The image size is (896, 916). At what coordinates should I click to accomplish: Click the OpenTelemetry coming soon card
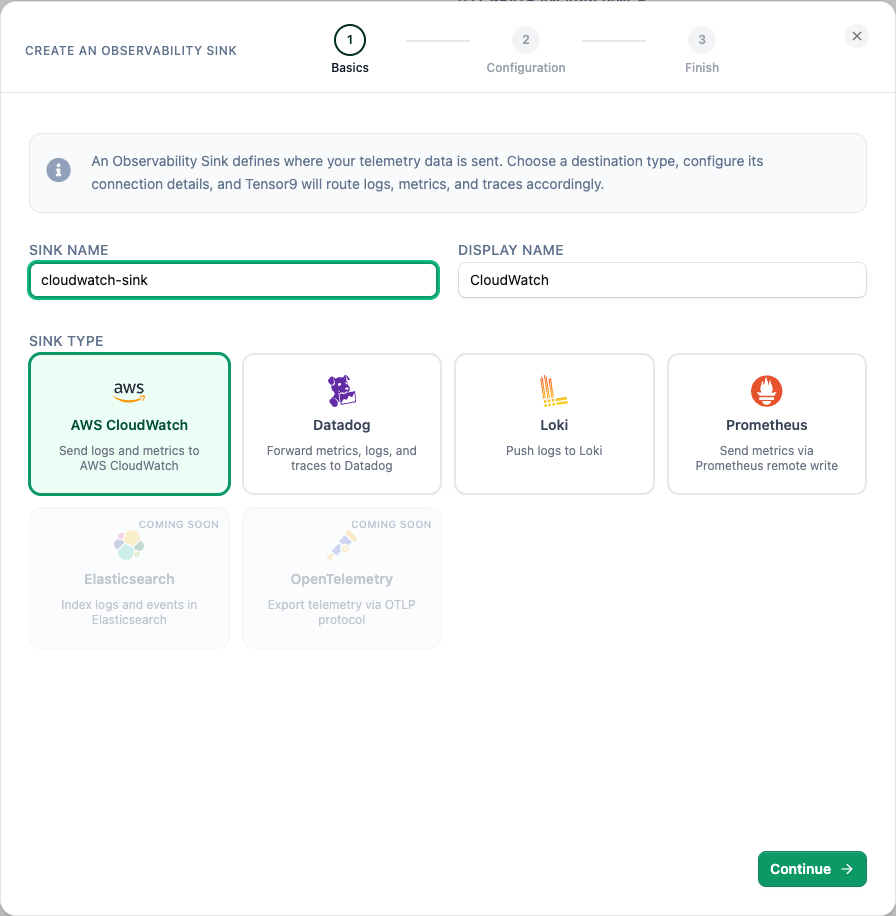tap(342, 578)
